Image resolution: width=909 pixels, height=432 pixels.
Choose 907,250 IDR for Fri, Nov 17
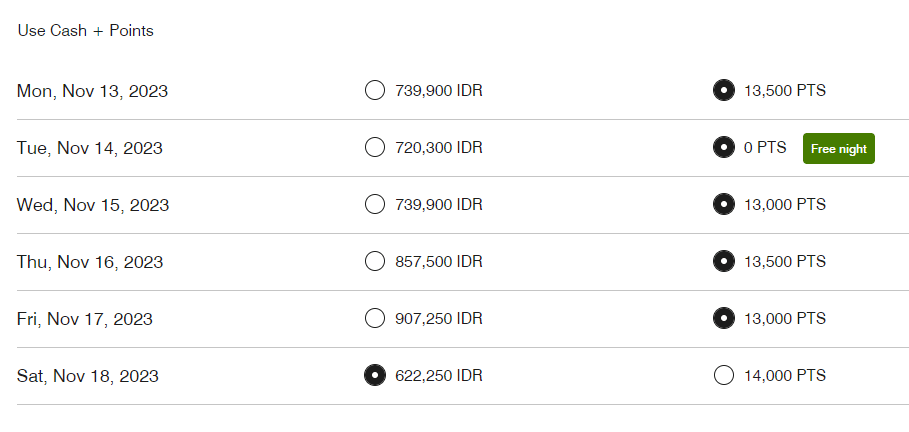[x=375, y=319]
